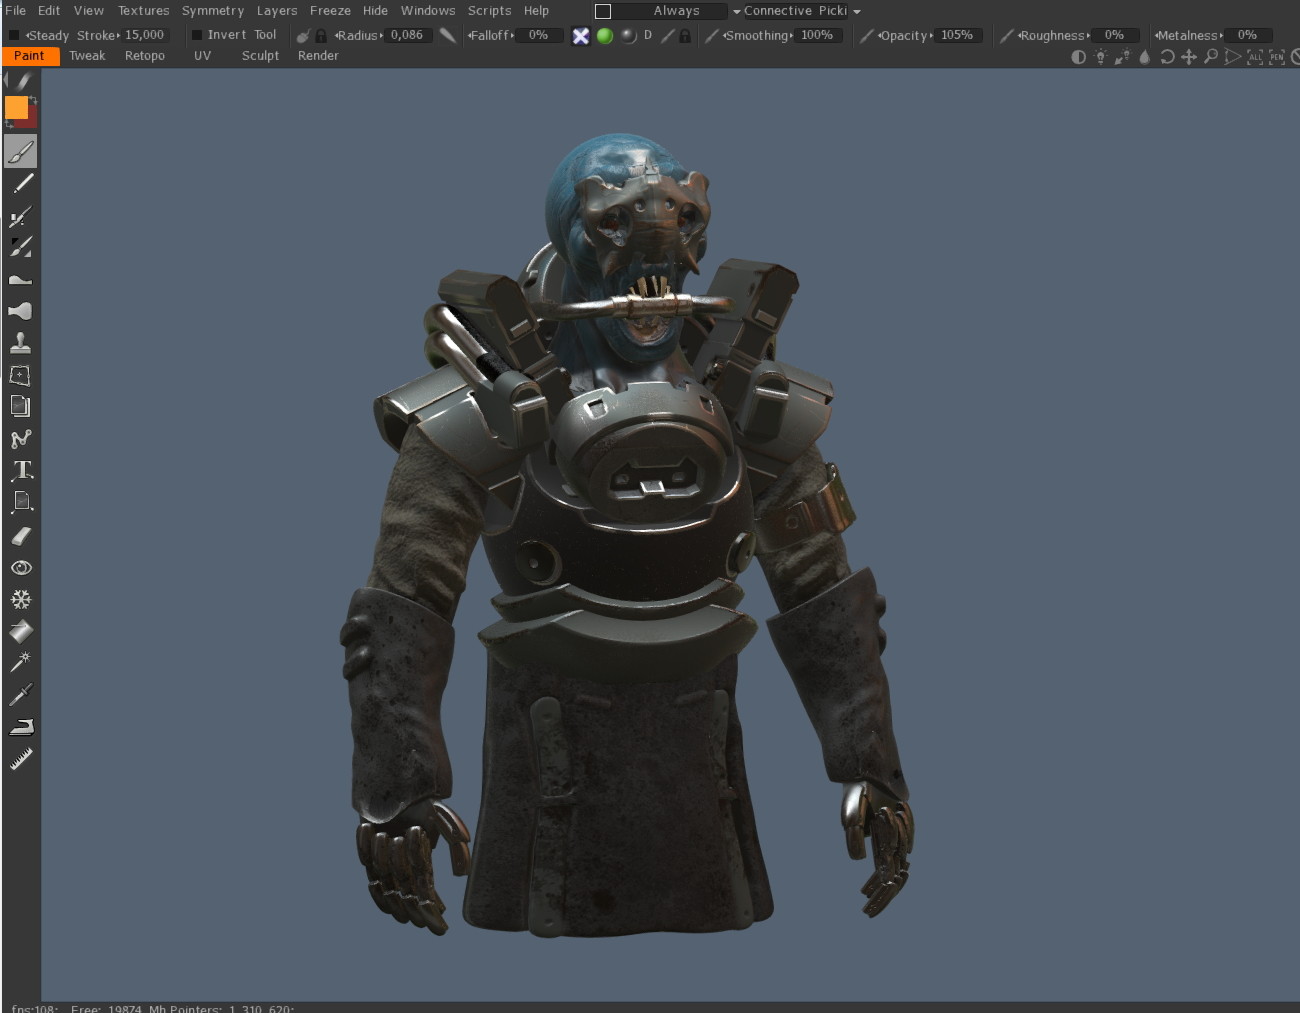Open the File menu

pos(16,11)
